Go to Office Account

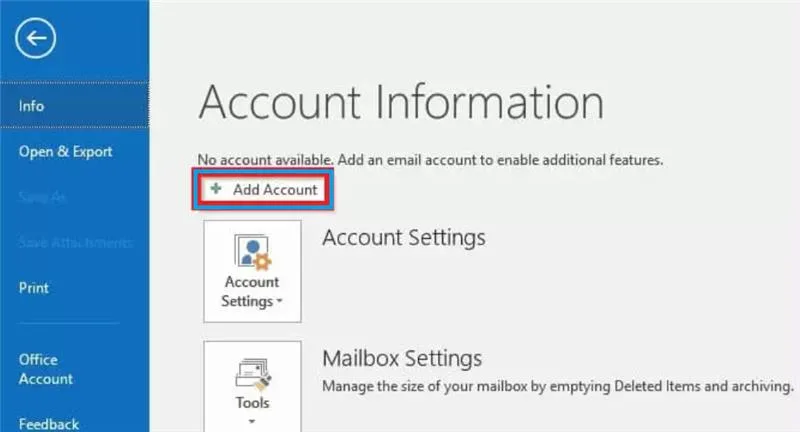point(46,369)
